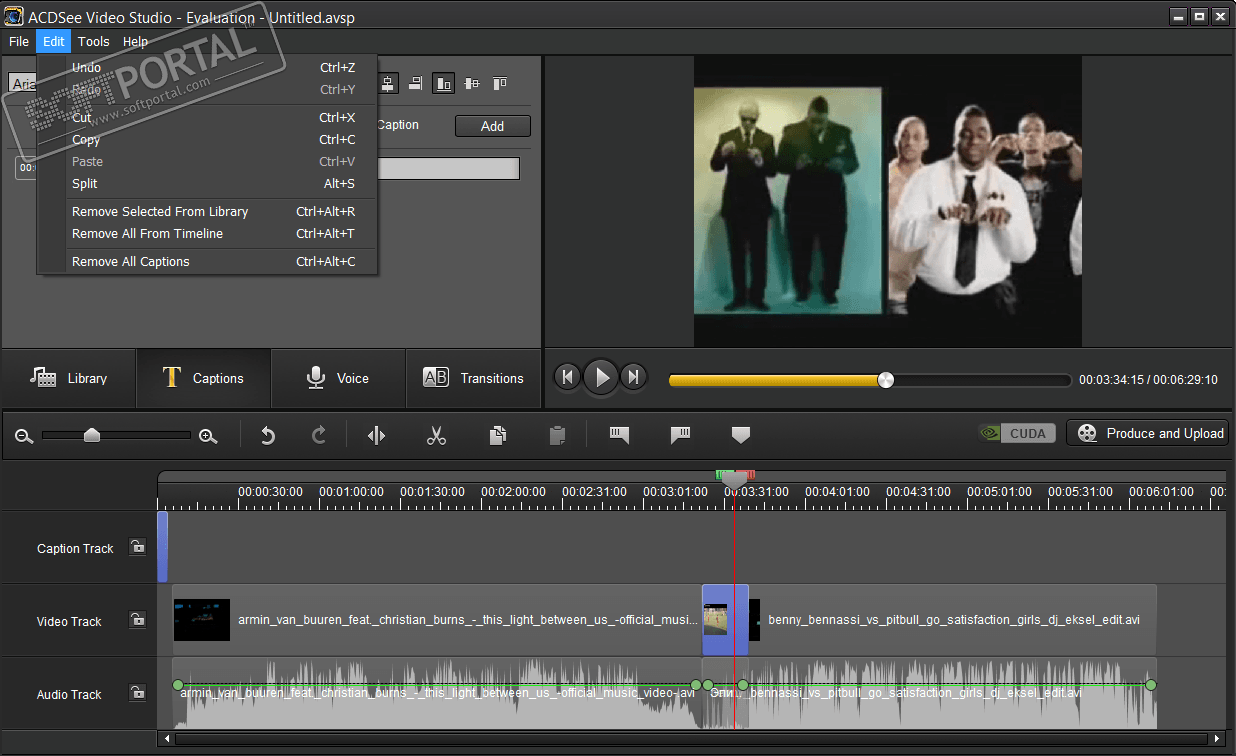Click the Undo arrow in timeline toolbar

pyautogui.click(x=267, y=435)
